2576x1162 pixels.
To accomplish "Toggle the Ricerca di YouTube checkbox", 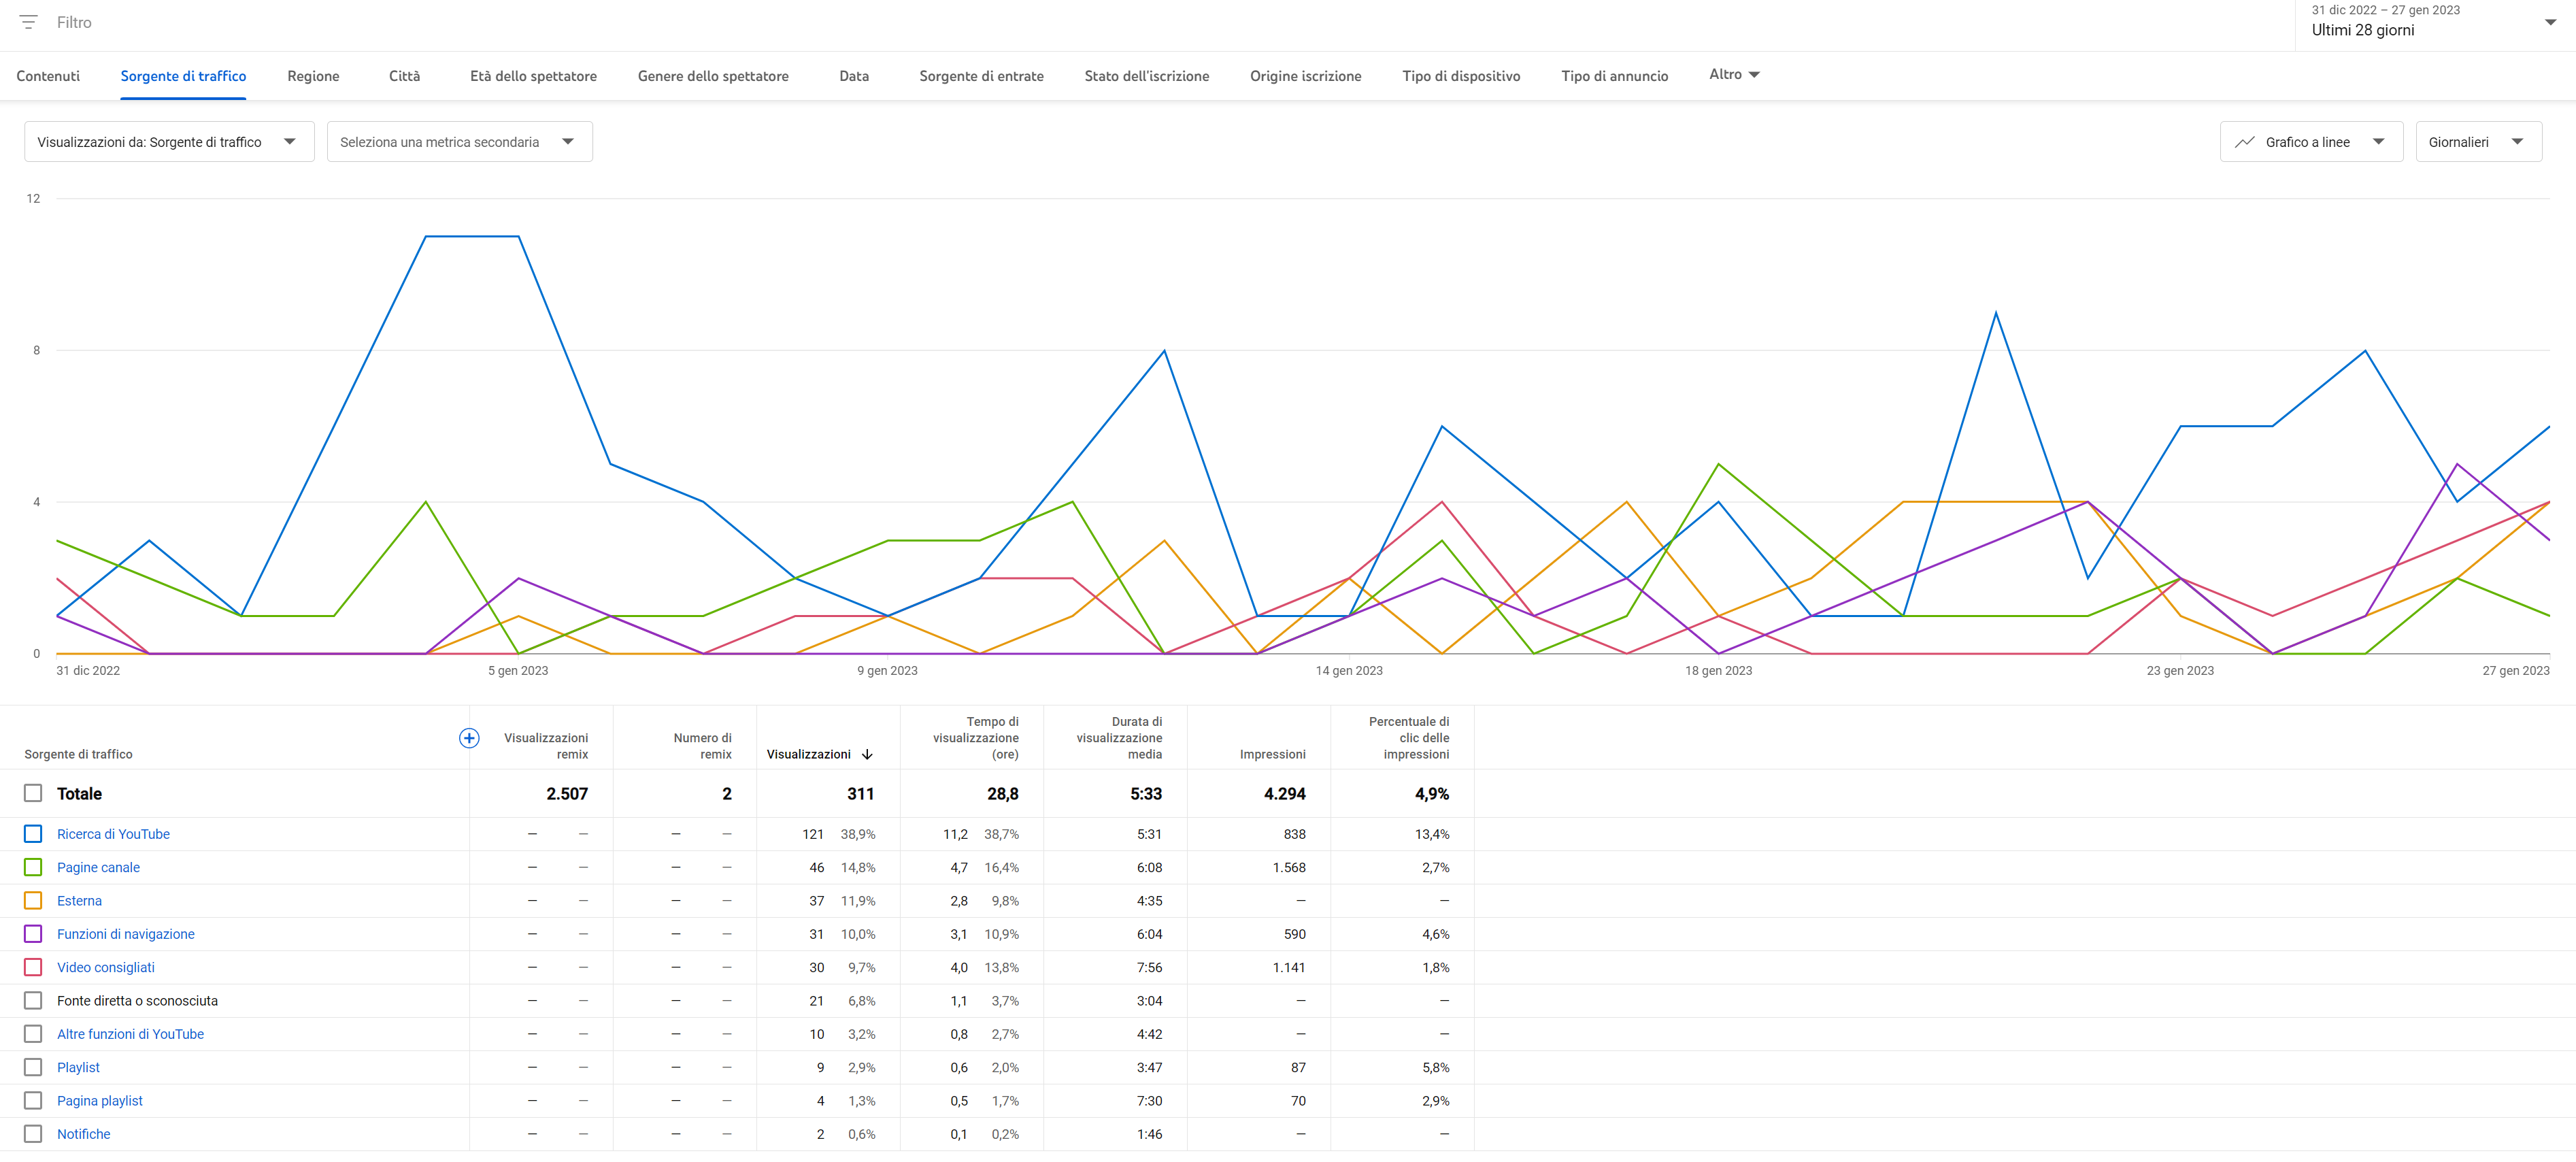I will click(x=33, y=834).
